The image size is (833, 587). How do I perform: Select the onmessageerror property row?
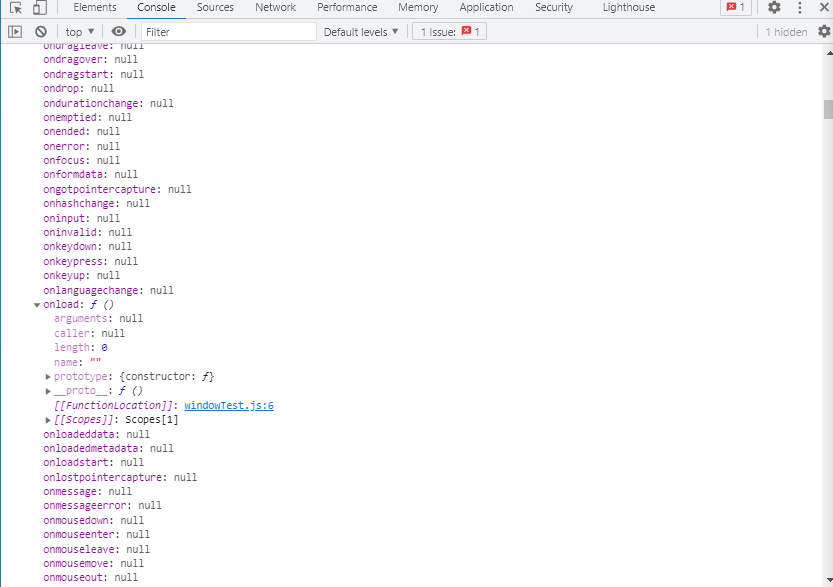[103, 505]
